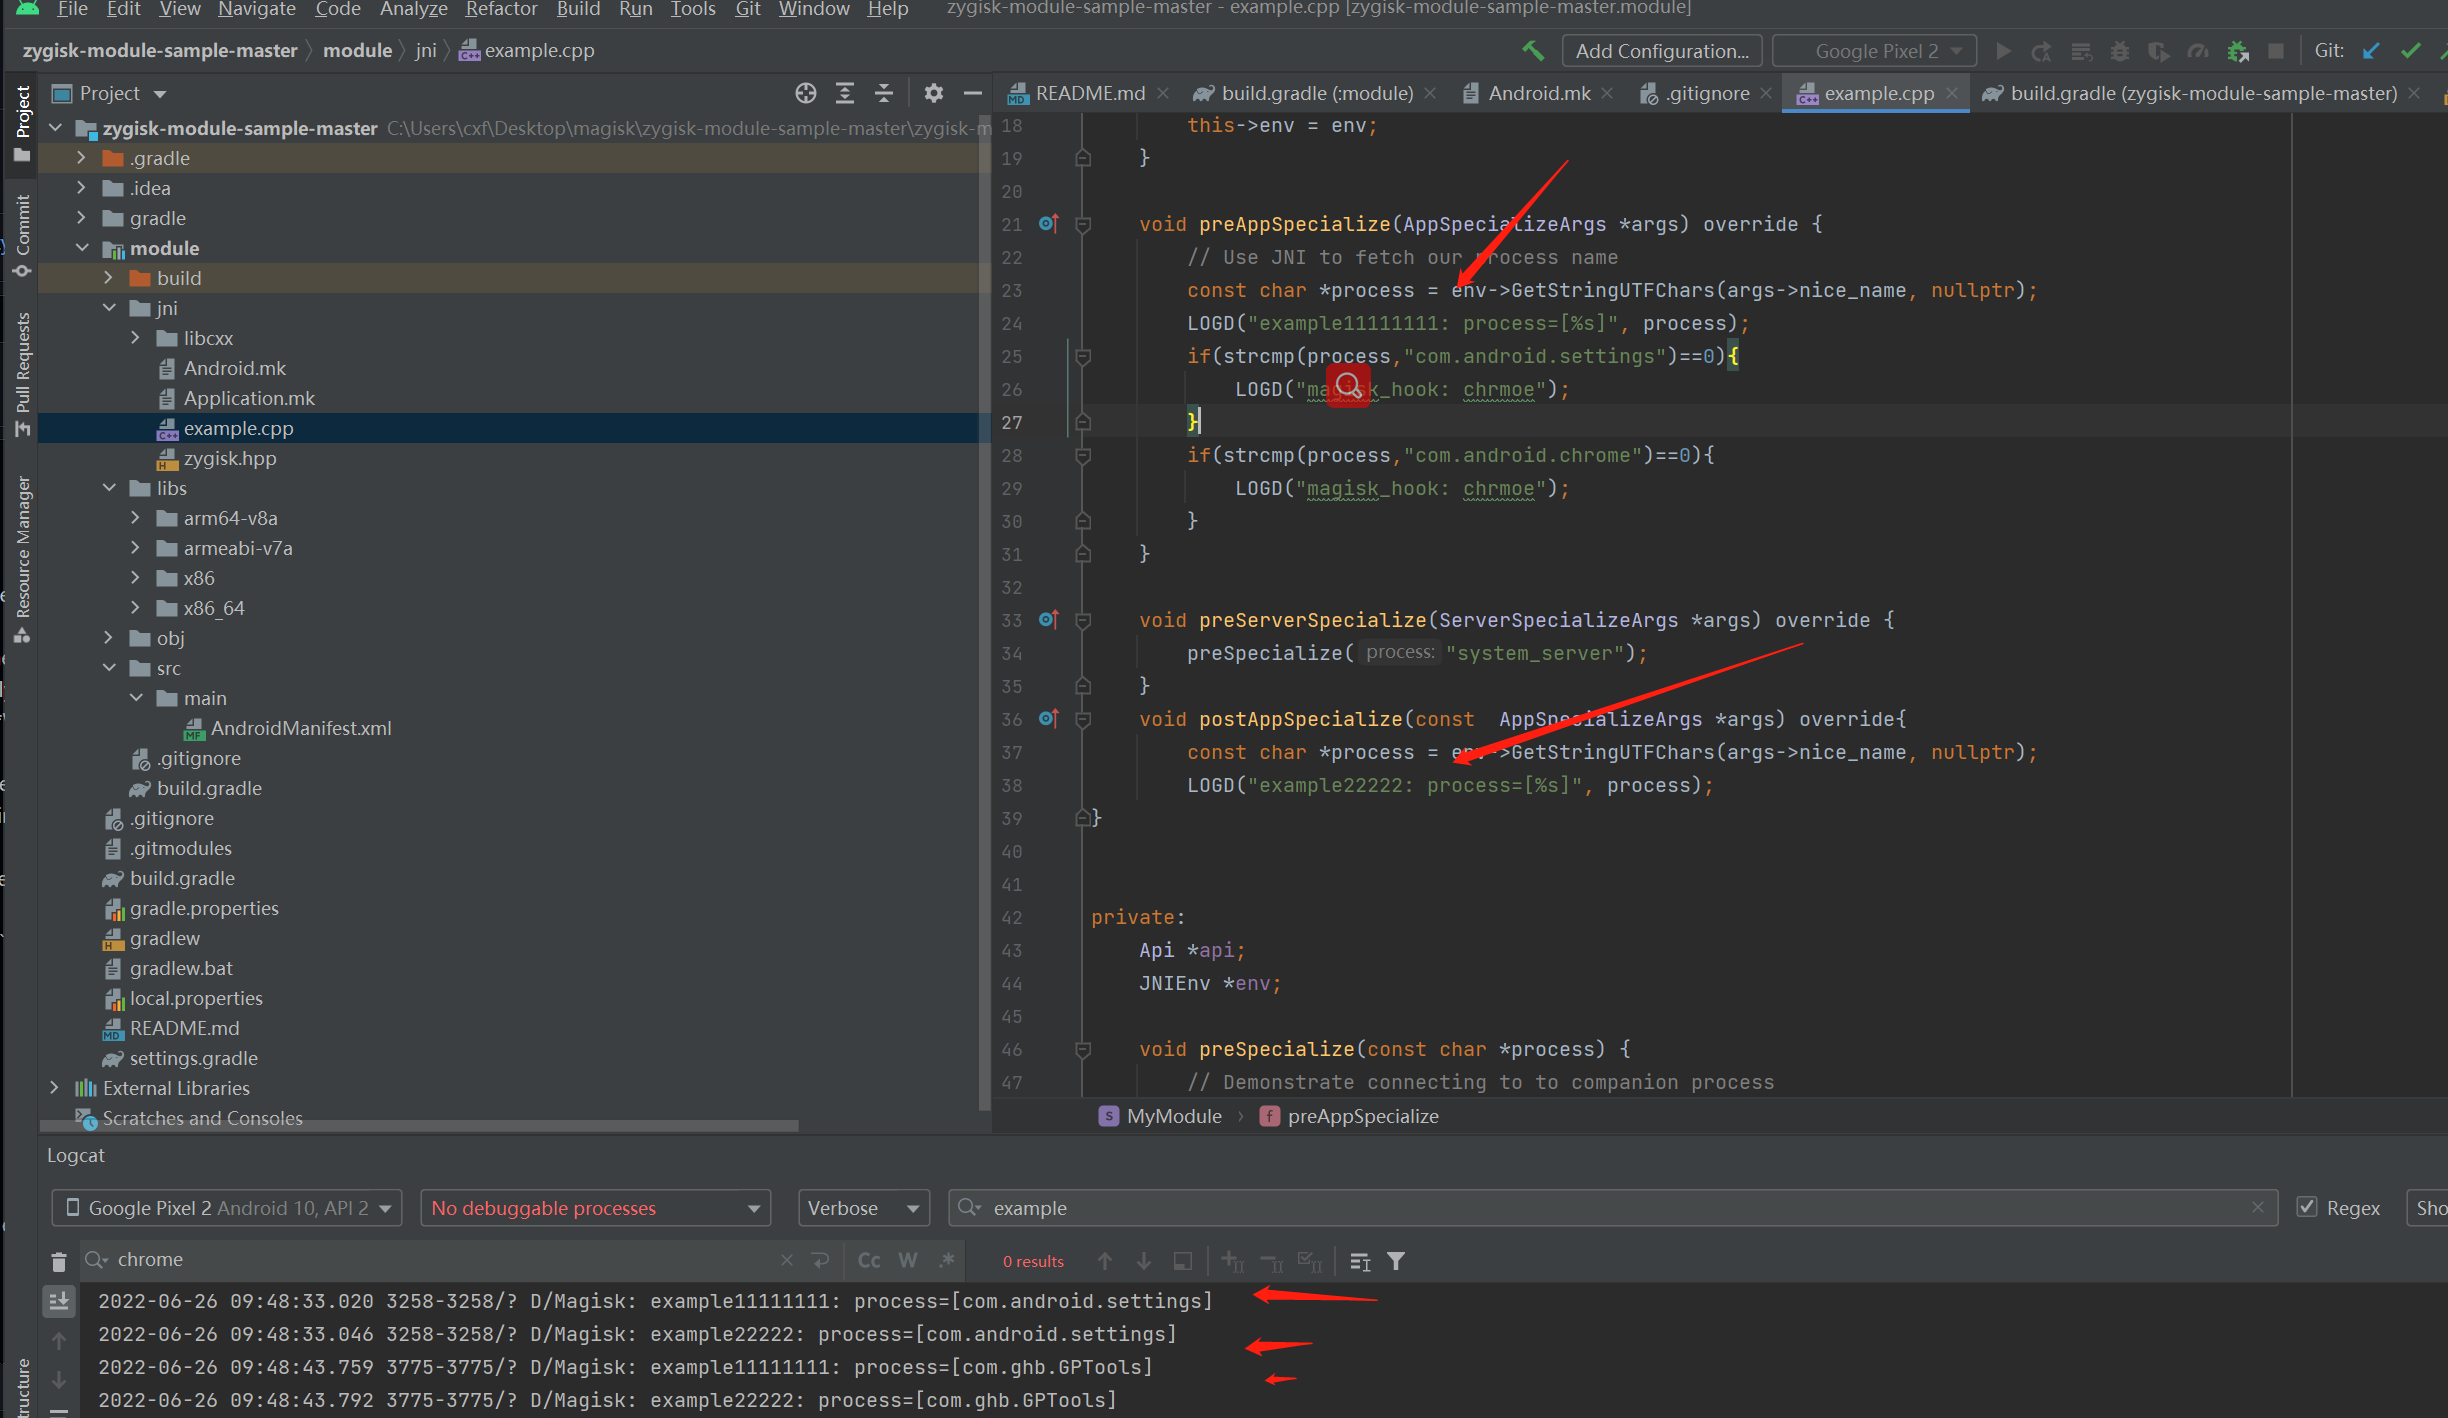Click the example search field in Logcat
Image resolution: width=2448 pixels, height=1418 pixels.
1100,1207
